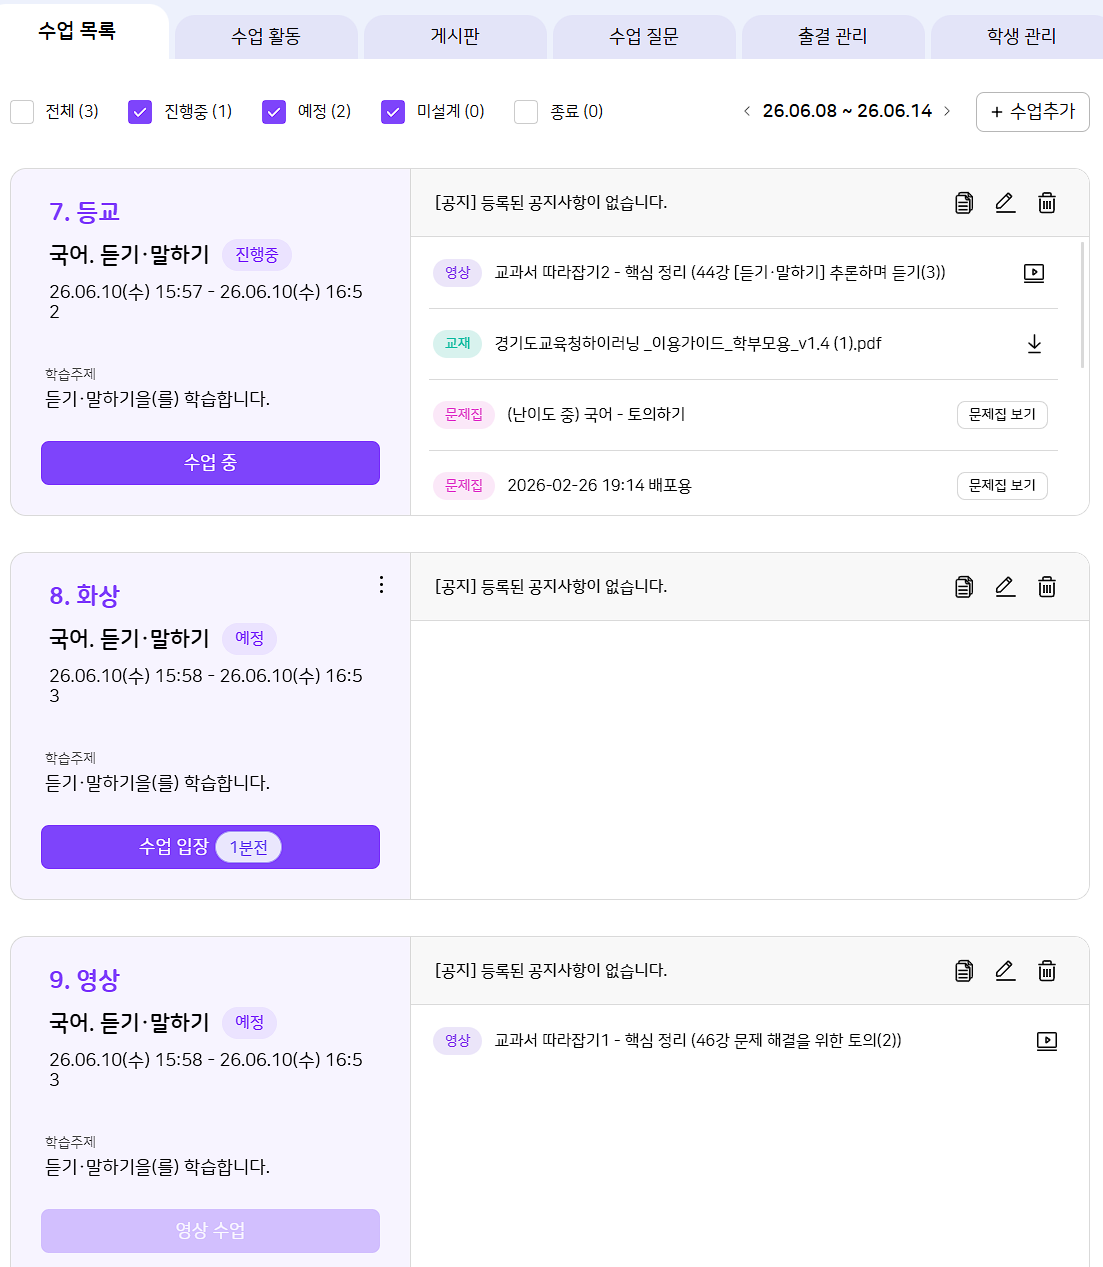This screenshot has height=1267, width=1103.
Task: Enter class via 수업 입장 button
Action: click(210, 847)
